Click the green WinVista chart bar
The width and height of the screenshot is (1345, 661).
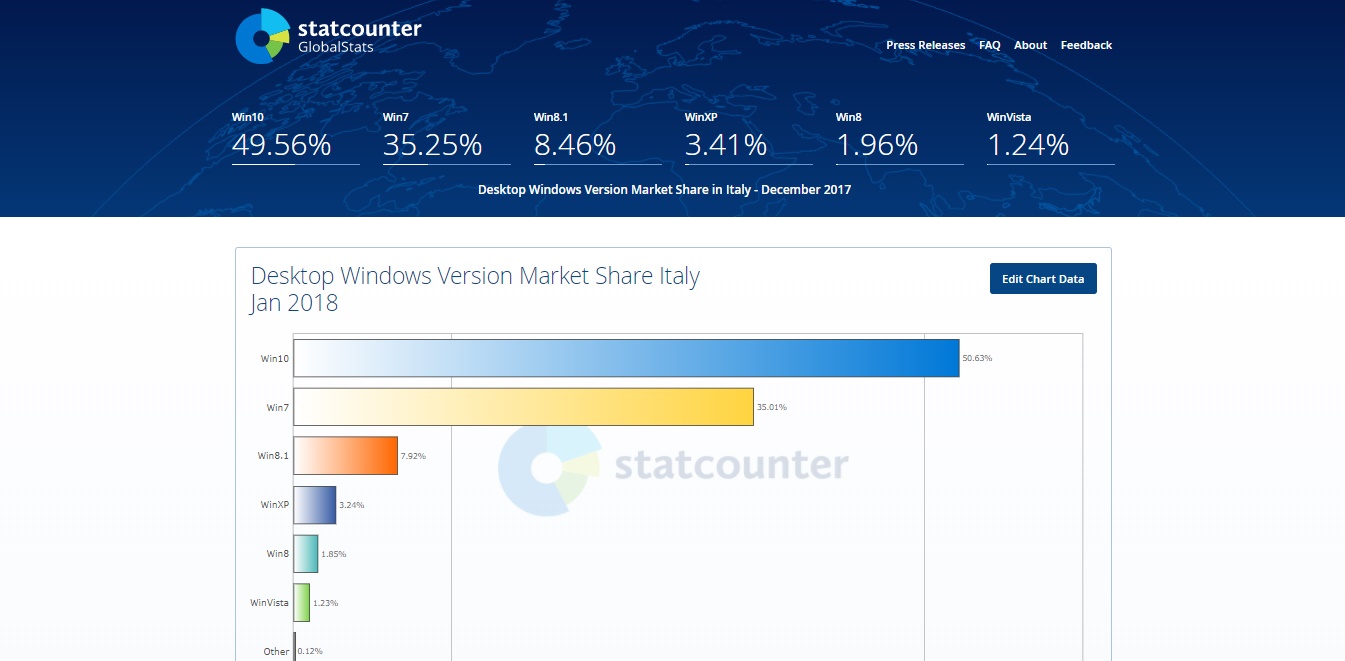pyautogui.click(x=302, y=603)
